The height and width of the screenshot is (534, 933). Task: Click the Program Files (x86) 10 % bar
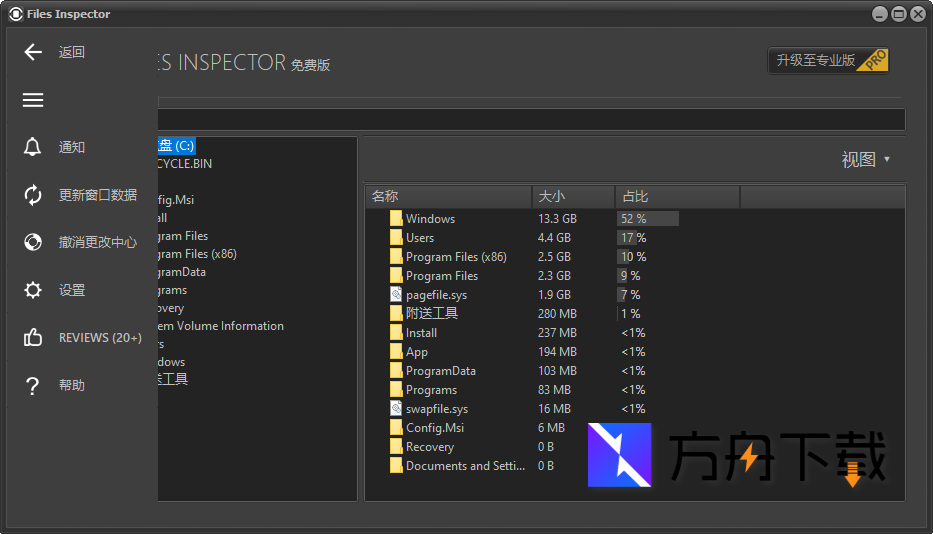click(623, 257)
